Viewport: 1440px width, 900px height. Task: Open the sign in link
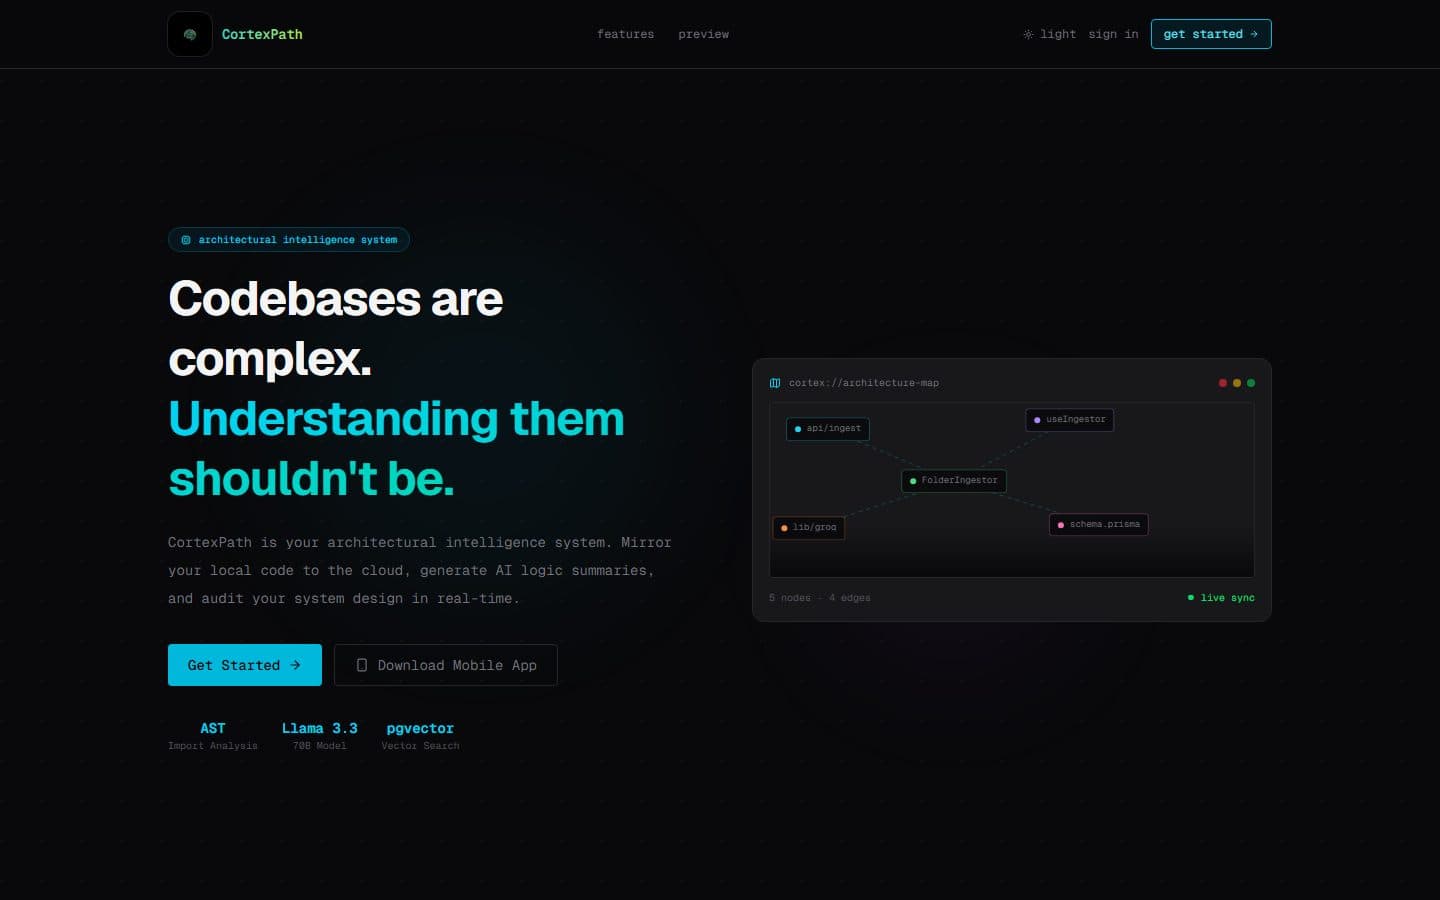click(1113, 34)
